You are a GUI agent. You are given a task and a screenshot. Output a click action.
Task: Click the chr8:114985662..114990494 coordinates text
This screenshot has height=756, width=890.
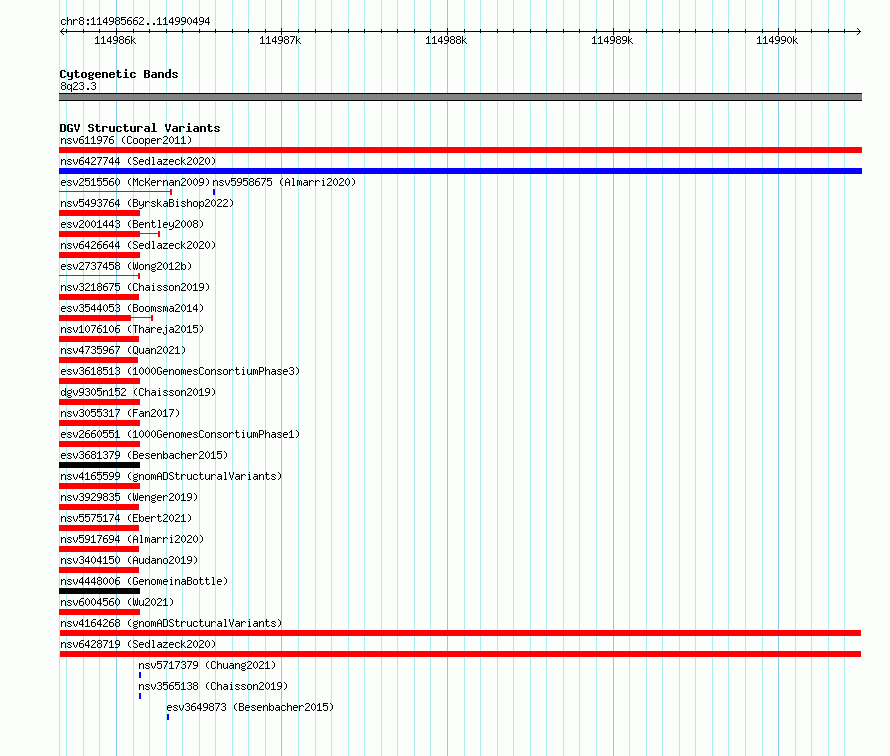135,22
